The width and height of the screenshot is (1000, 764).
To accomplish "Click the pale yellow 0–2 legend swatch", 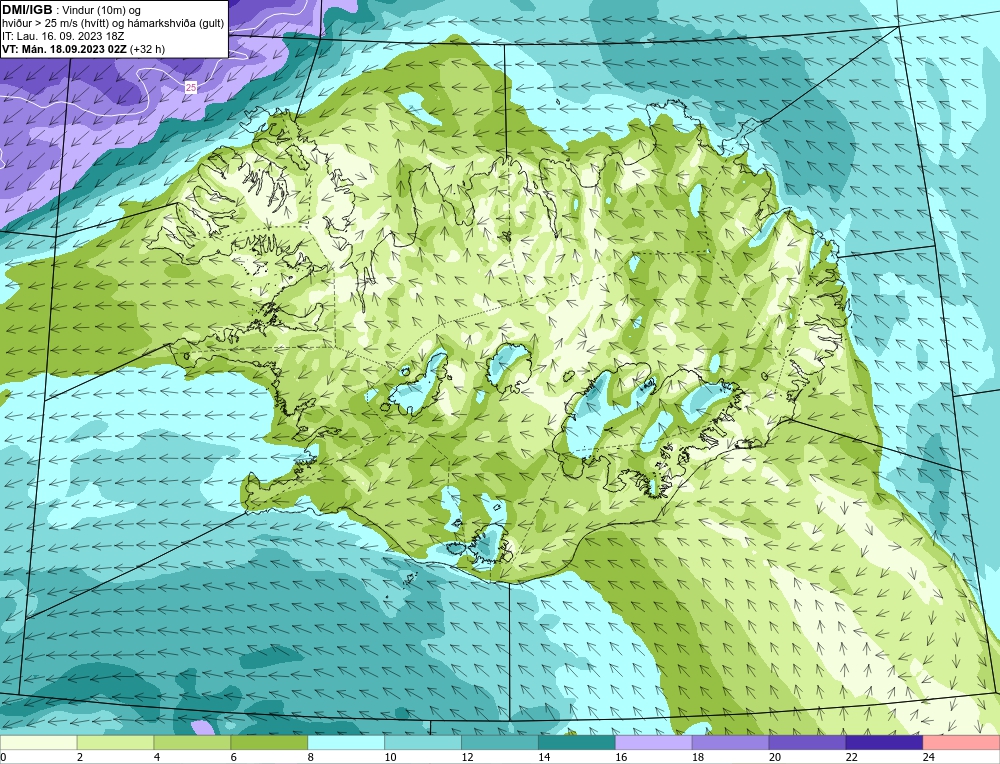I will (x=38, y=743).
